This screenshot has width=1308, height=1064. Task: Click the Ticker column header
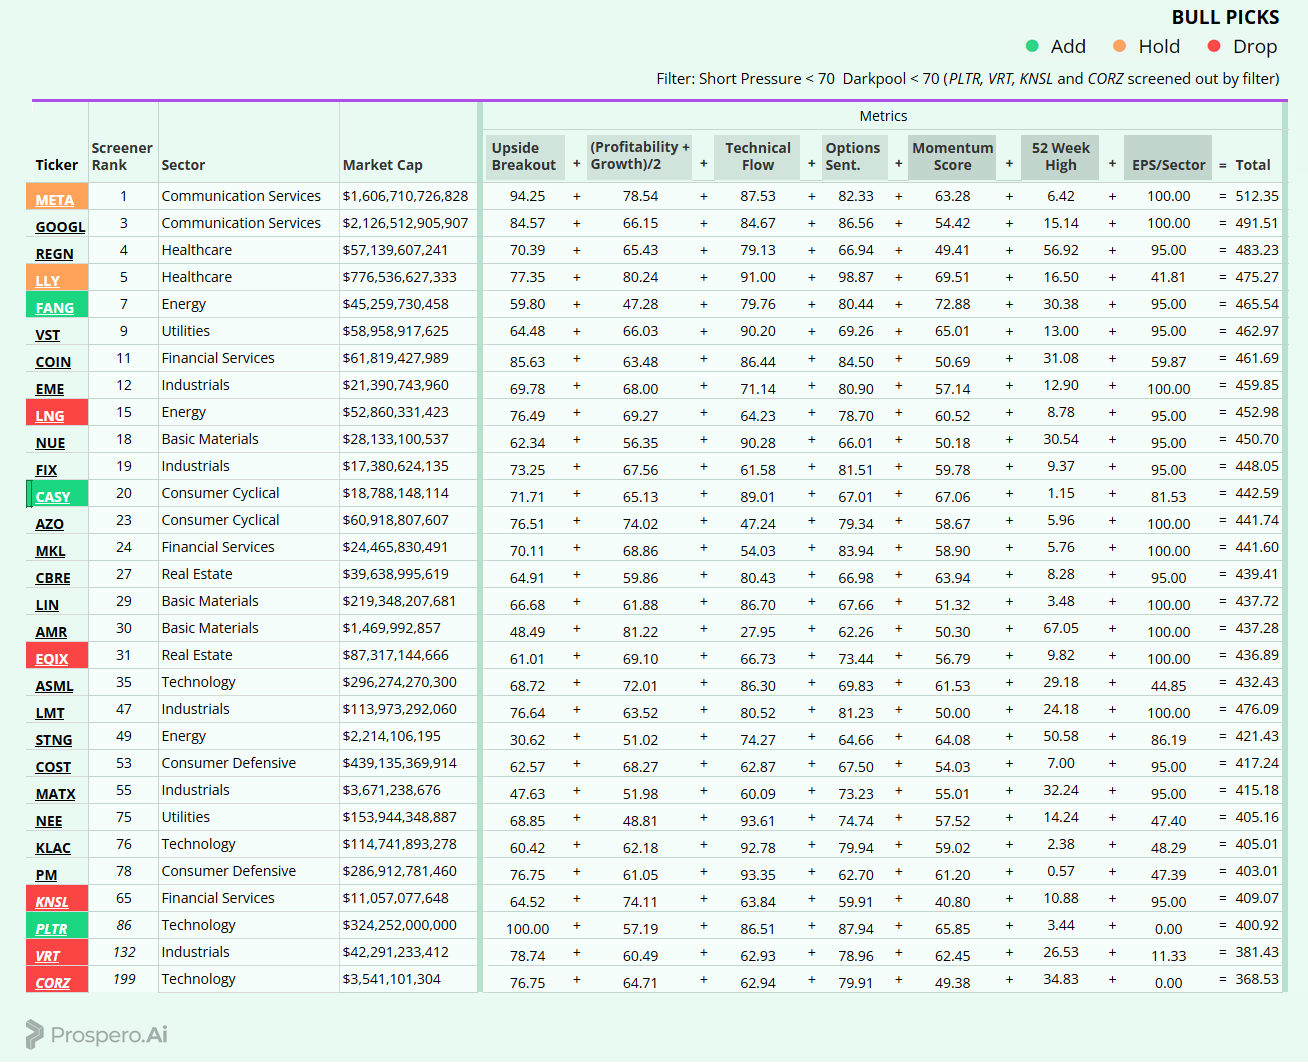[56, 165]
